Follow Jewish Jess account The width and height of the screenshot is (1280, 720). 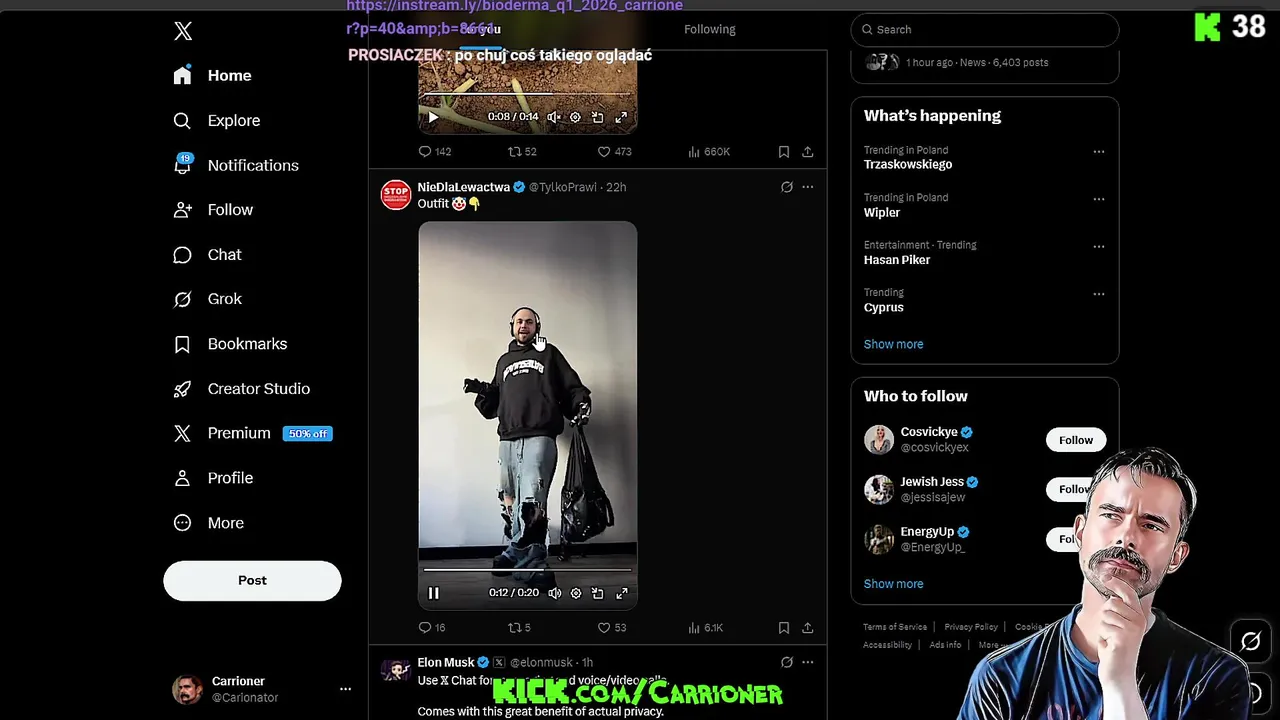1072,489
